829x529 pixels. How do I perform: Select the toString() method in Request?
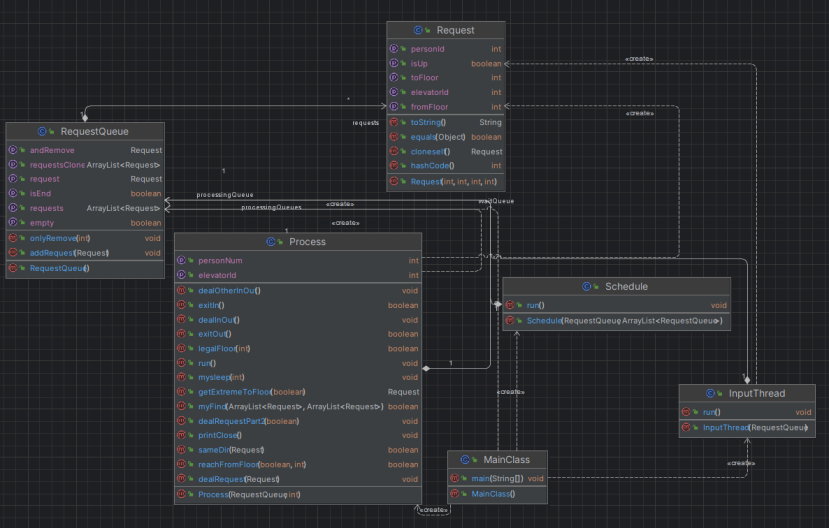(429, 122)
